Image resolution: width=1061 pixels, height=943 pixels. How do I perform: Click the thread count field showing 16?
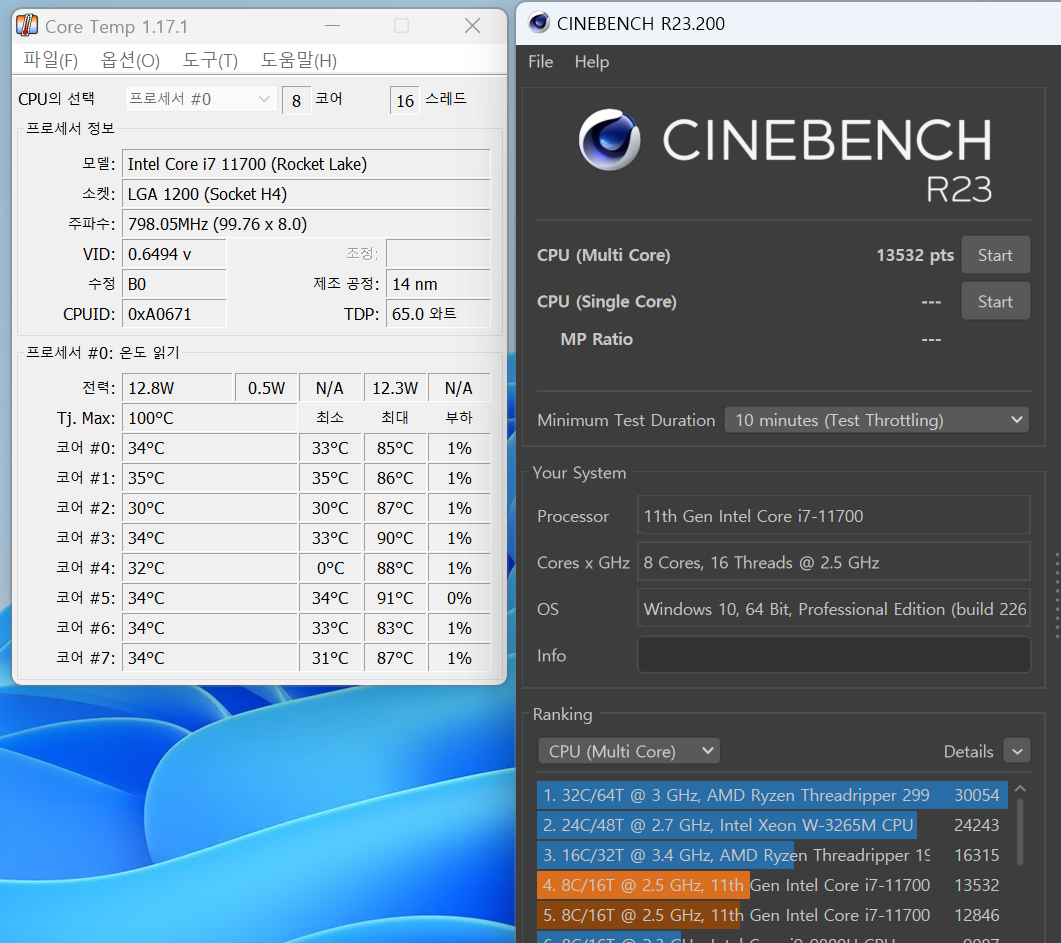(x=405, y=100)
